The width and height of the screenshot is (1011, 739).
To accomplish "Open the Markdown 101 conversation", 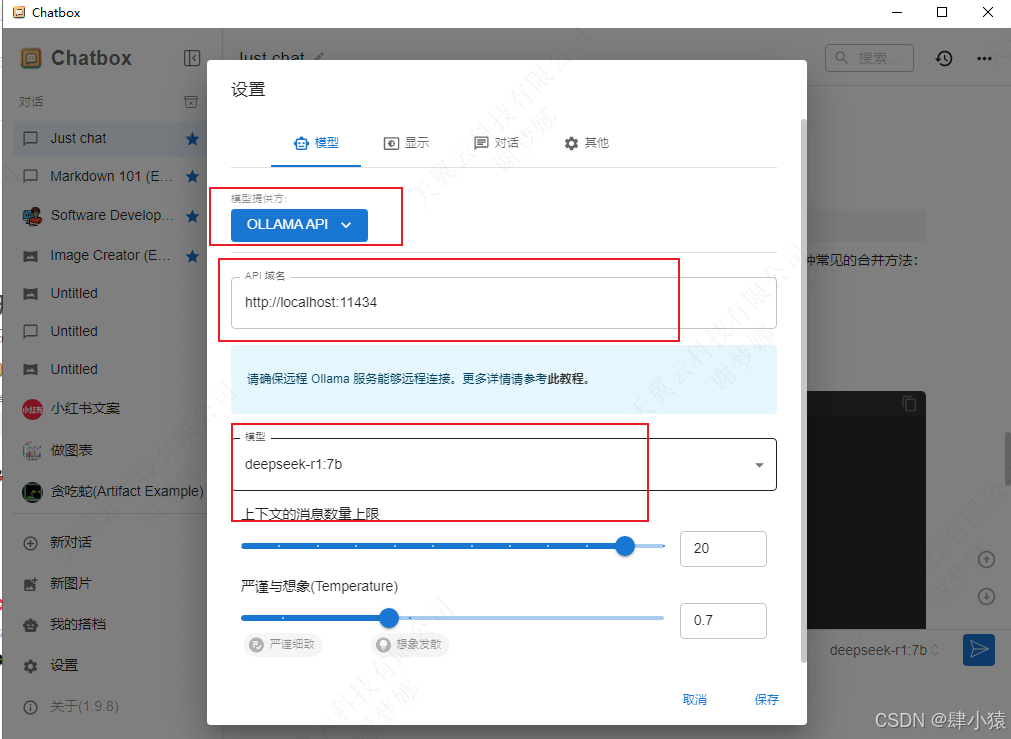I will tap(110, 177).
